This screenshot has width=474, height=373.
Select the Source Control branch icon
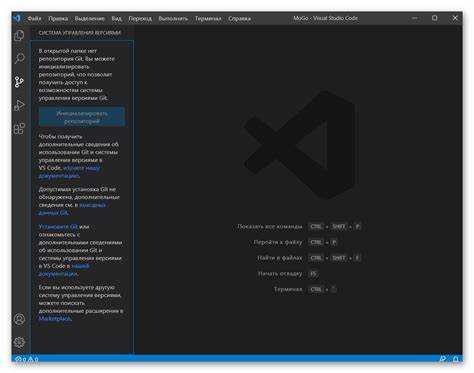19,82
